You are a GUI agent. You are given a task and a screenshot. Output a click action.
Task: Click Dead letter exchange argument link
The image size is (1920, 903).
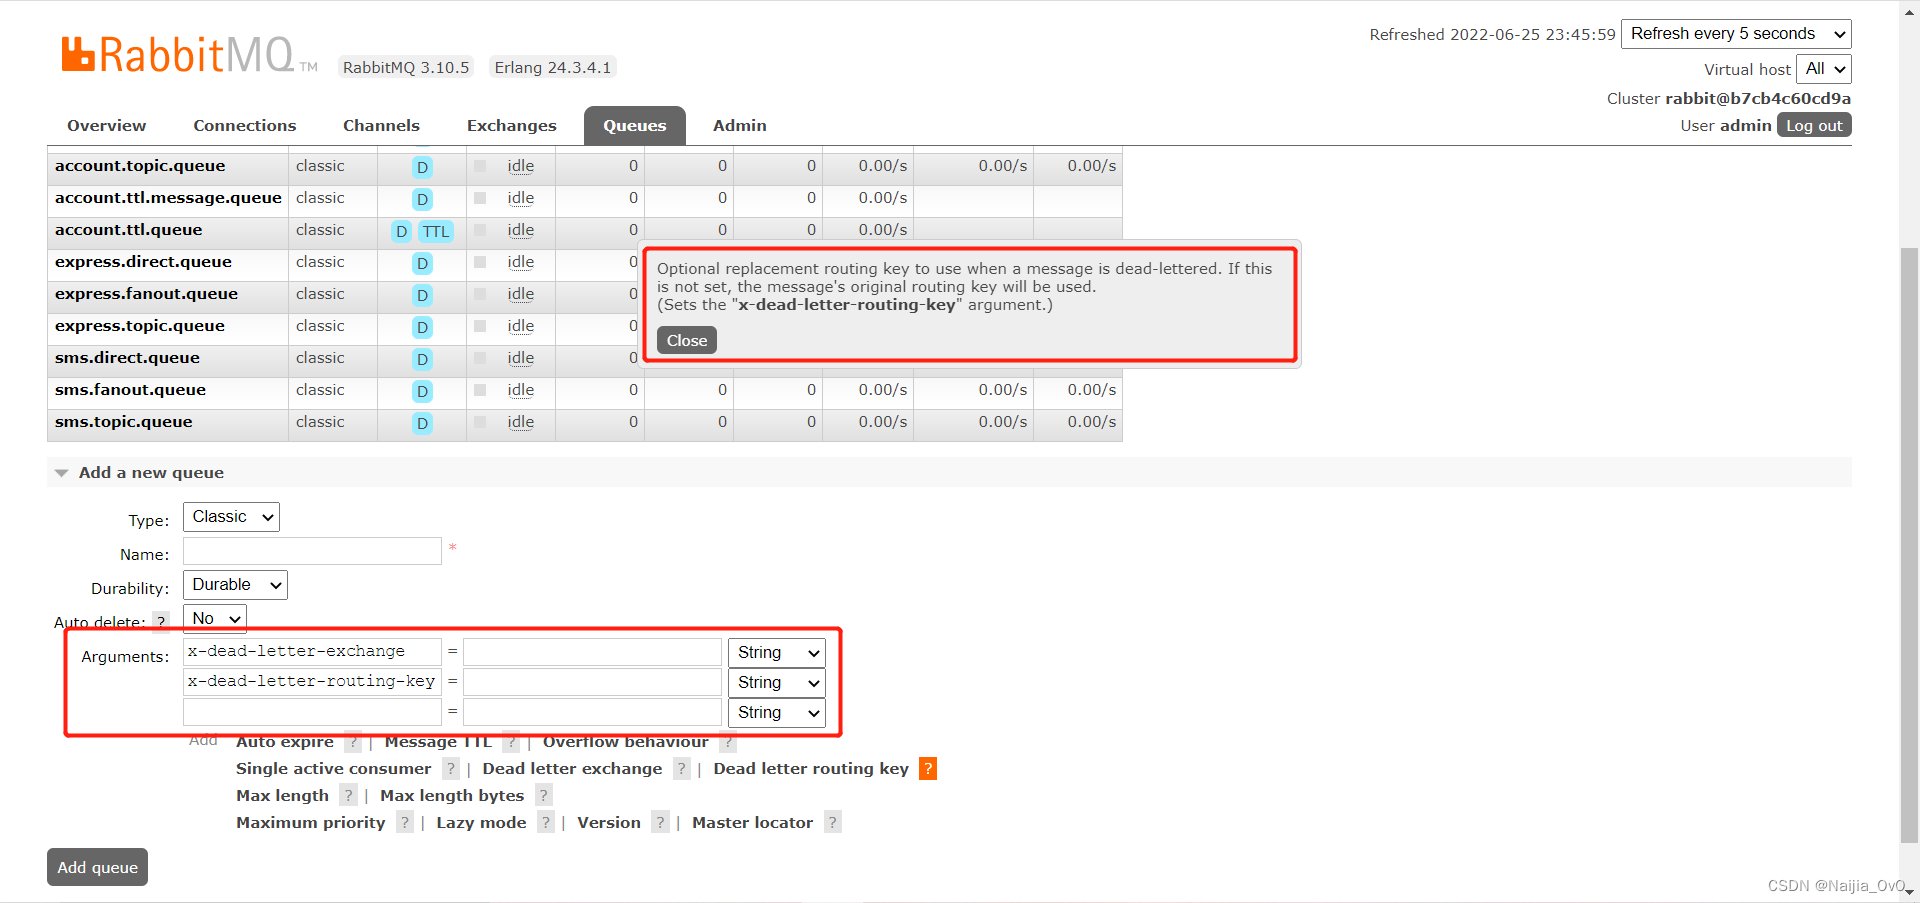[572, 769]
